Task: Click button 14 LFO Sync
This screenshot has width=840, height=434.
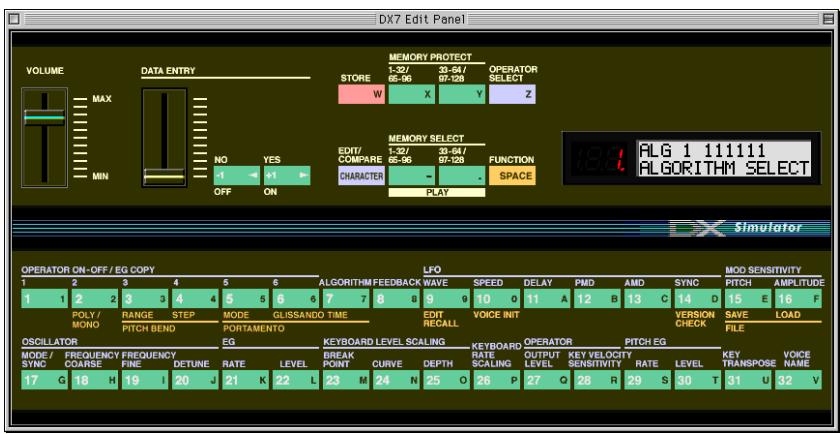Action: [x=699, y=299]
